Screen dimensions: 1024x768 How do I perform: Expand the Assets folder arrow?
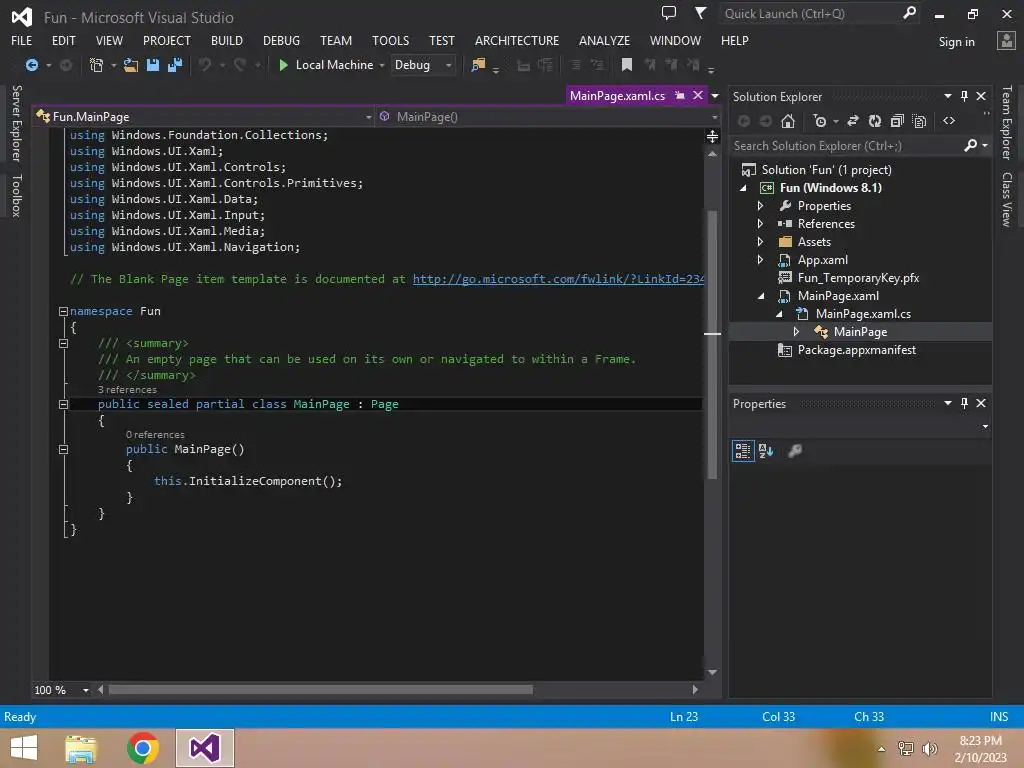(760, 242)
